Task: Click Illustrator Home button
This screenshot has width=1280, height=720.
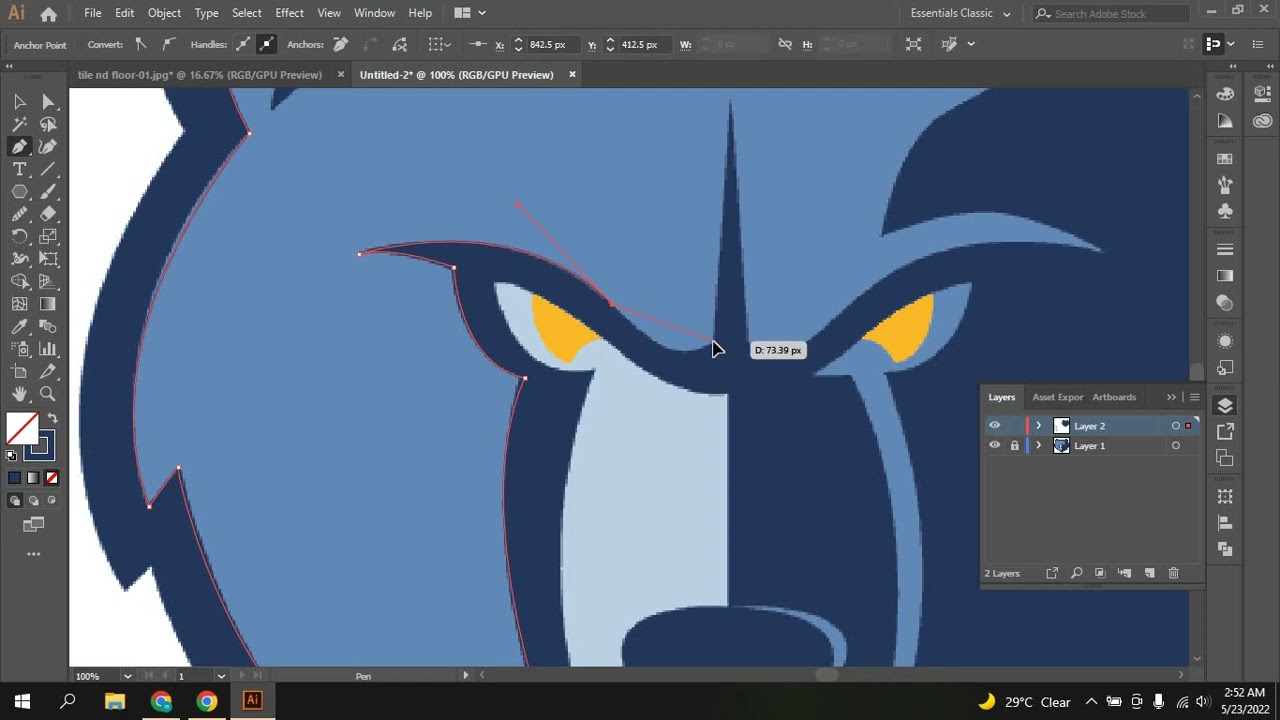Action: point(48,14)
